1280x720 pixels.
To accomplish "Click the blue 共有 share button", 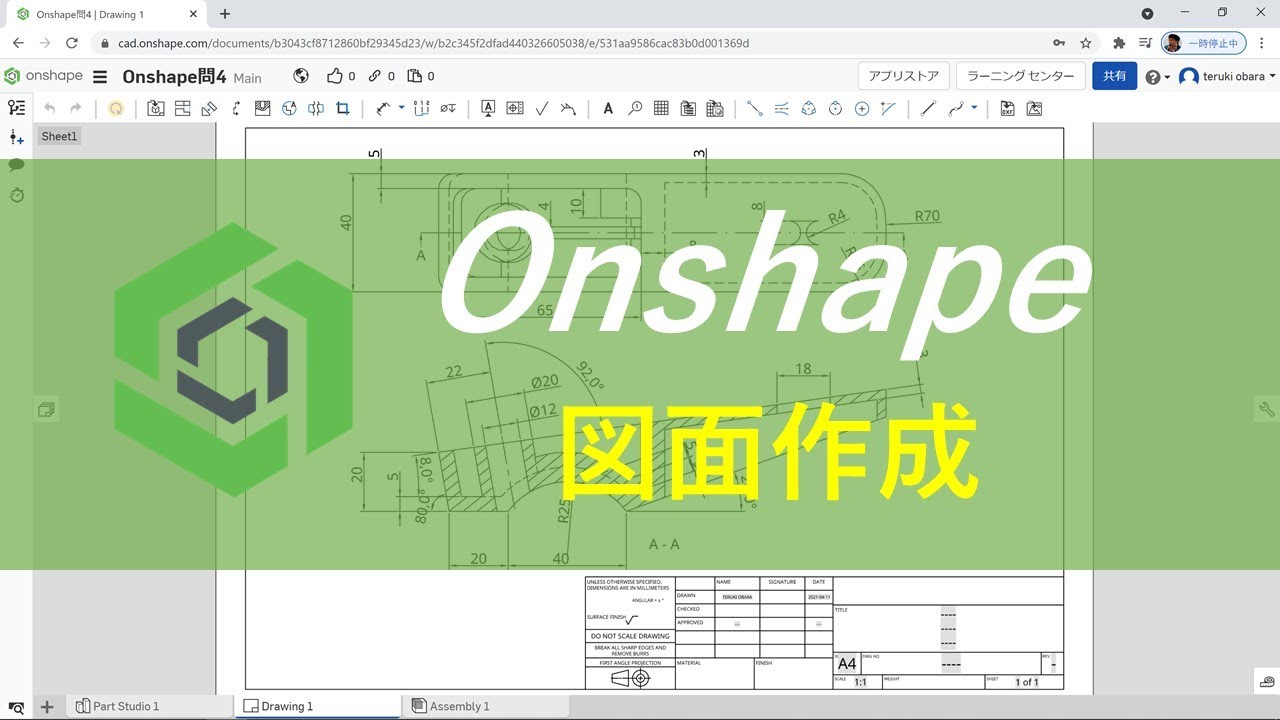I will (1114, 76).
